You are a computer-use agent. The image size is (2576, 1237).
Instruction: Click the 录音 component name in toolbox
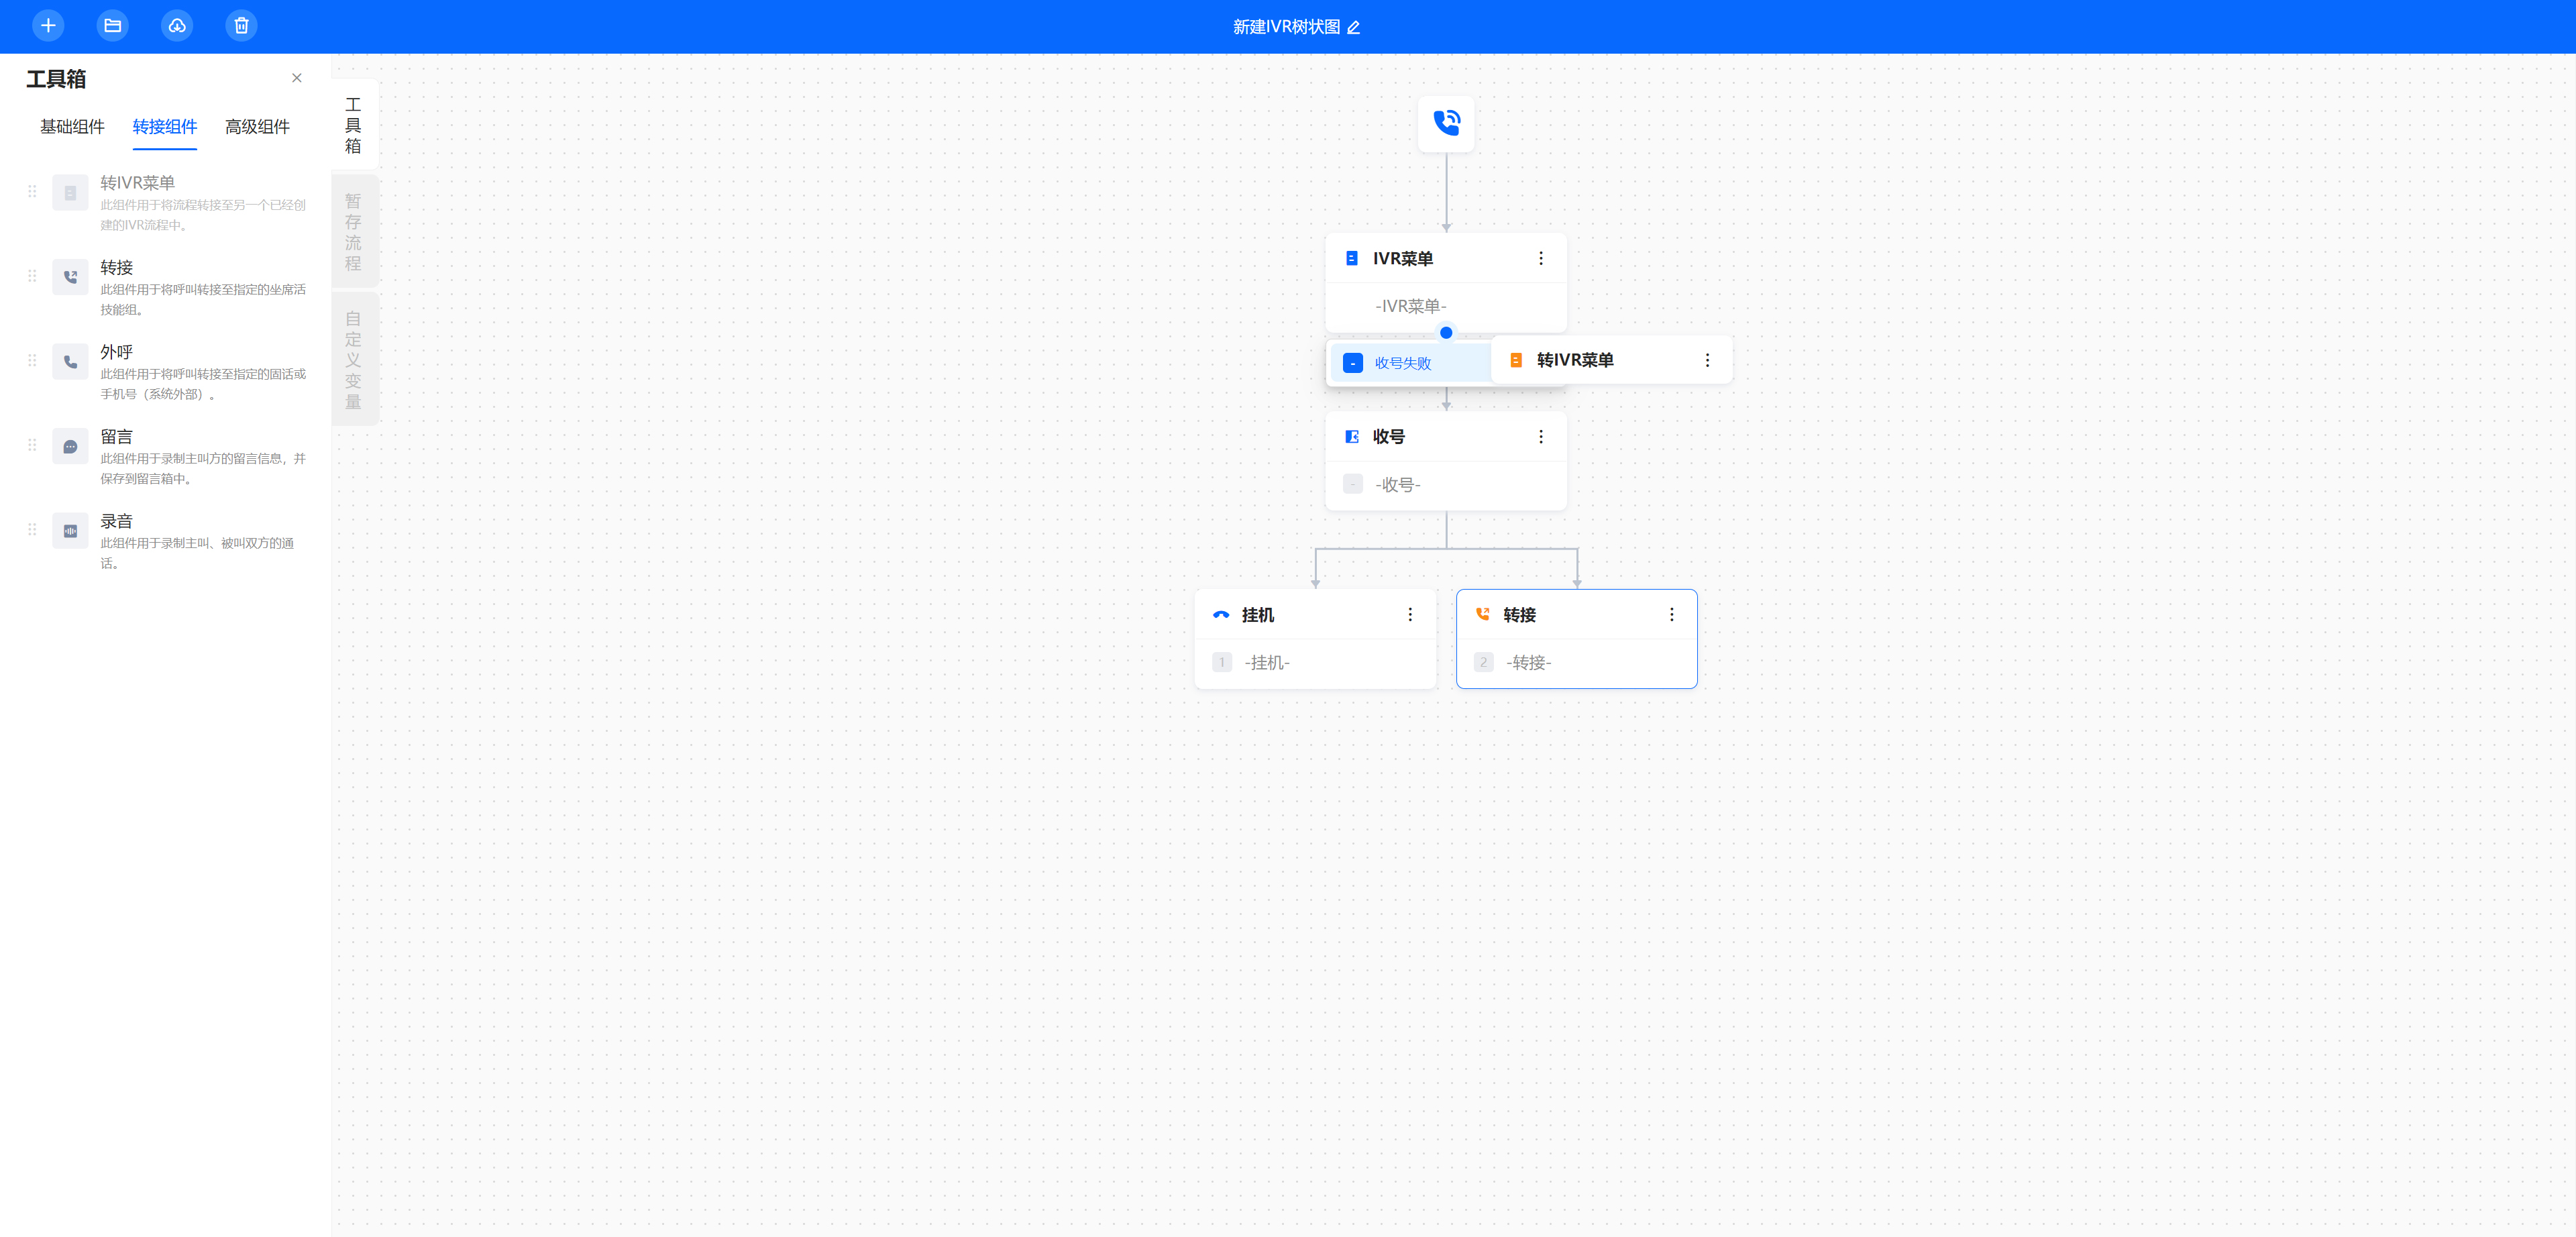click(116, 521)
